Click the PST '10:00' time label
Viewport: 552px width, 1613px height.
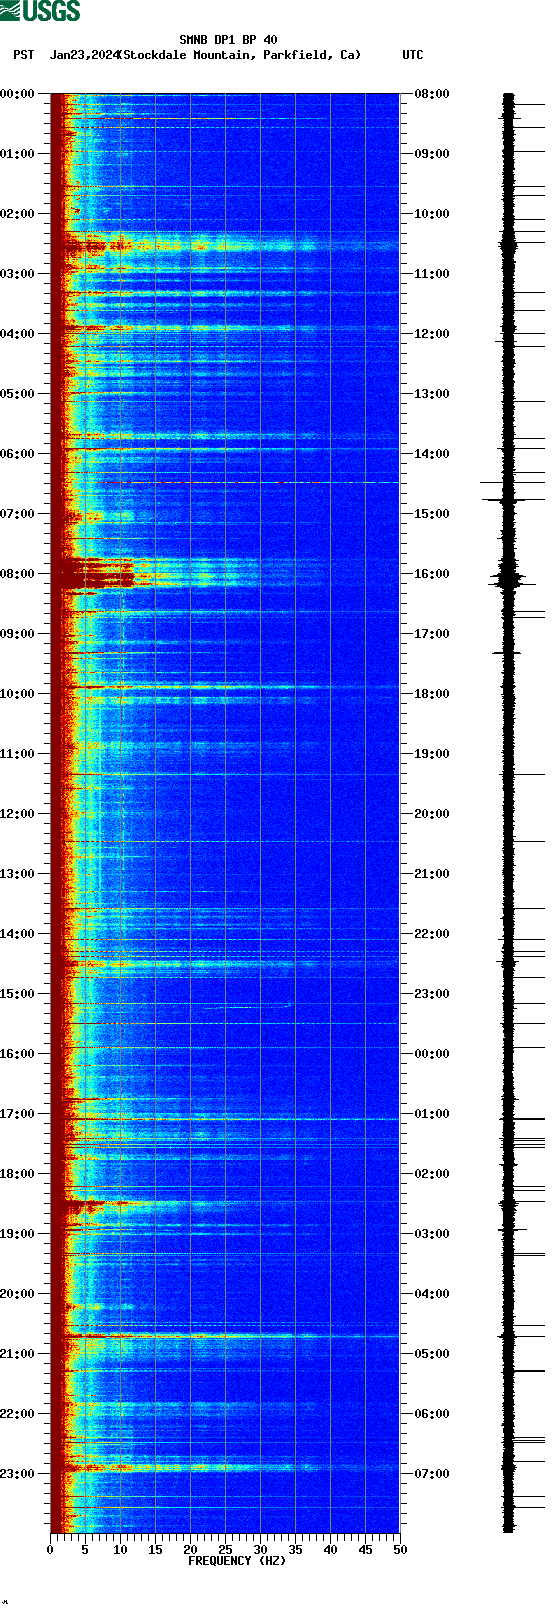click(x=18, y=694)
